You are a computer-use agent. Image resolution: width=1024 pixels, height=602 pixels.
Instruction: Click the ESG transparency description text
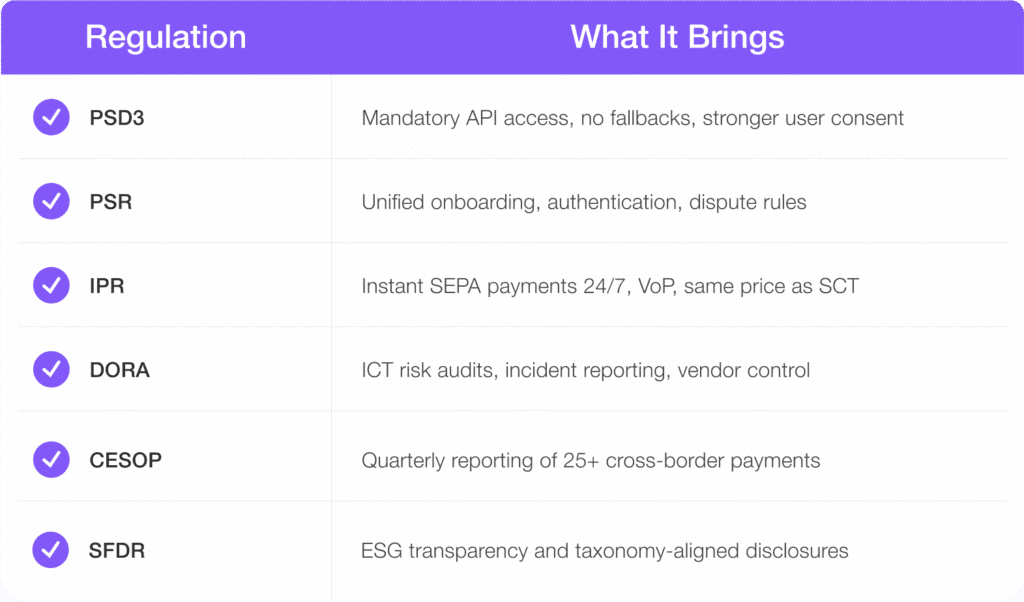coord(605,550)
